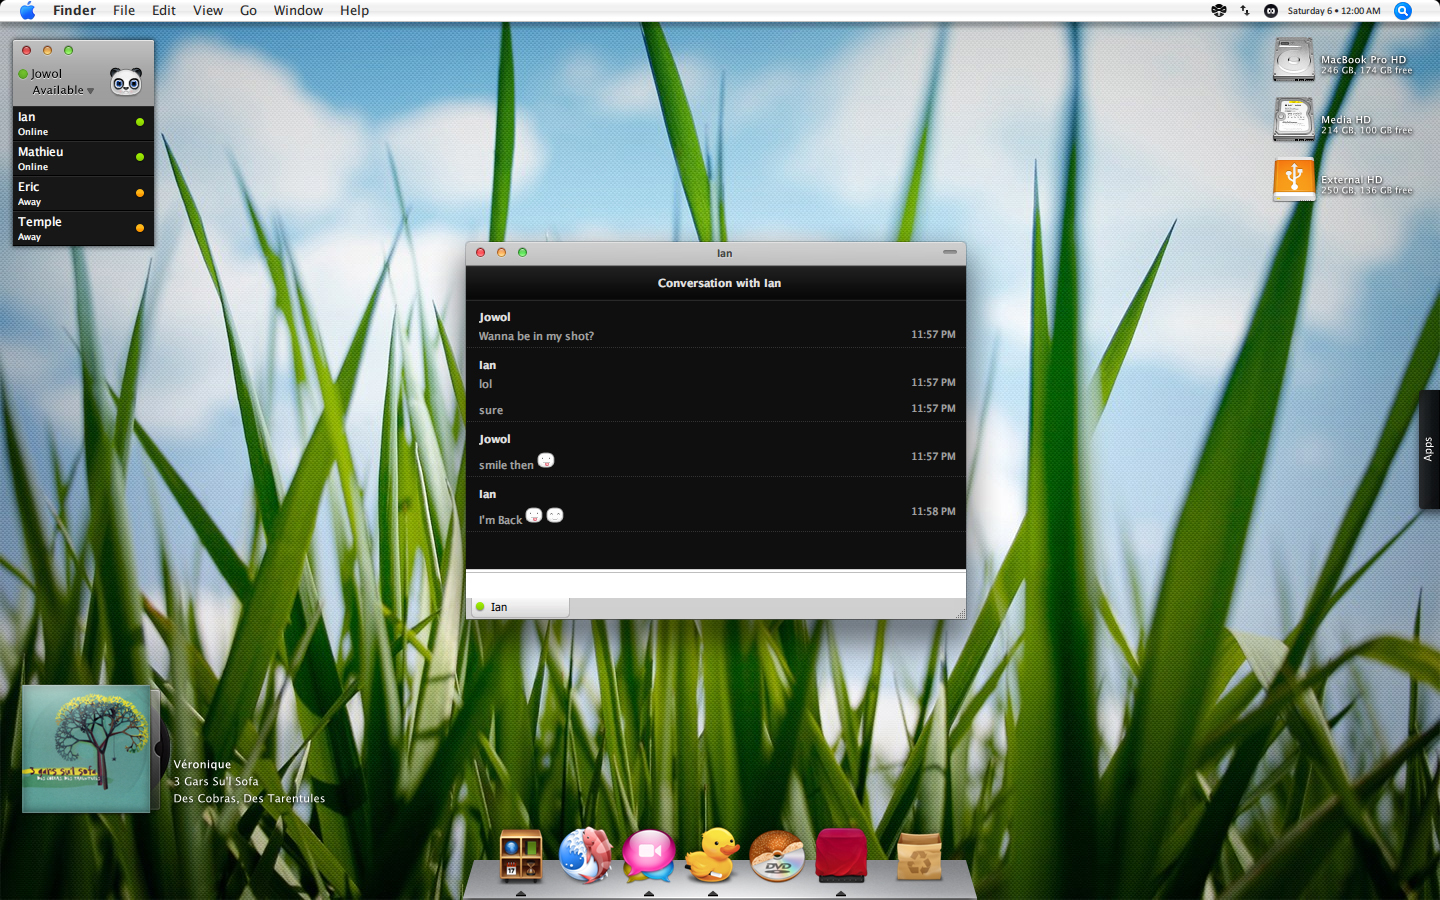This screenshot has height=900, width=1440.
Task: Click the 11:58 PM timestamp
Action: (933, 511)
